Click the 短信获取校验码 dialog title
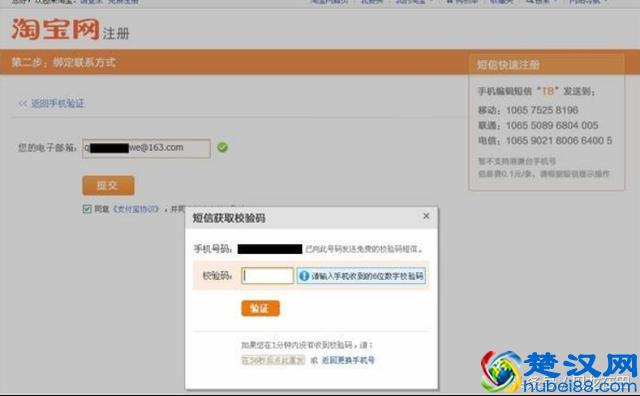640x396 pixels. (x=229, y=218)
